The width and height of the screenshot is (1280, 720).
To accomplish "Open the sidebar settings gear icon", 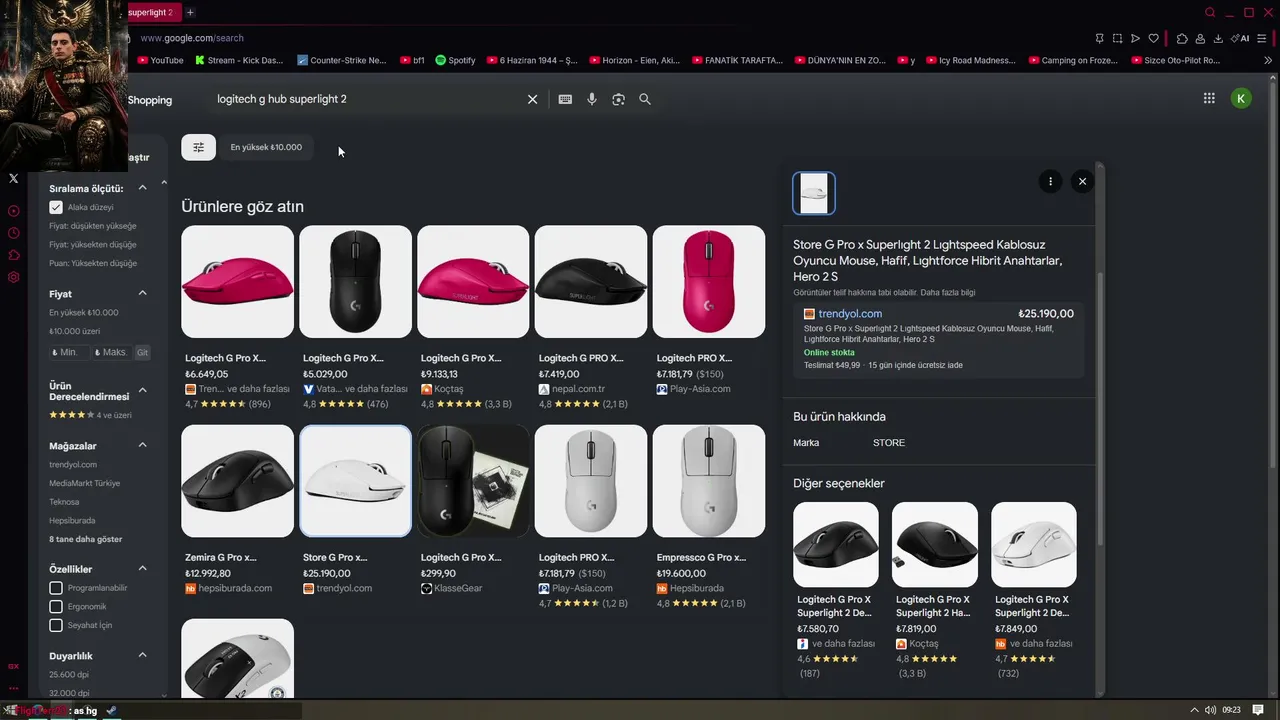I will click(13, 277).
